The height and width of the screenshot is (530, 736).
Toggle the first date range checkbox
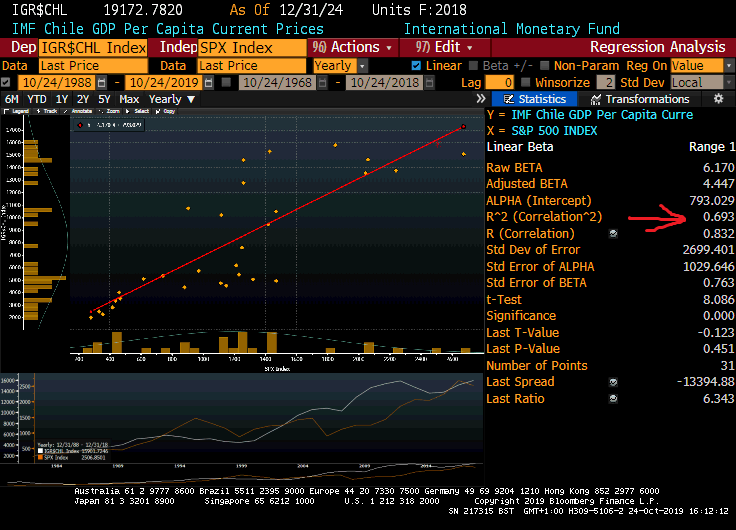(6, 83)
